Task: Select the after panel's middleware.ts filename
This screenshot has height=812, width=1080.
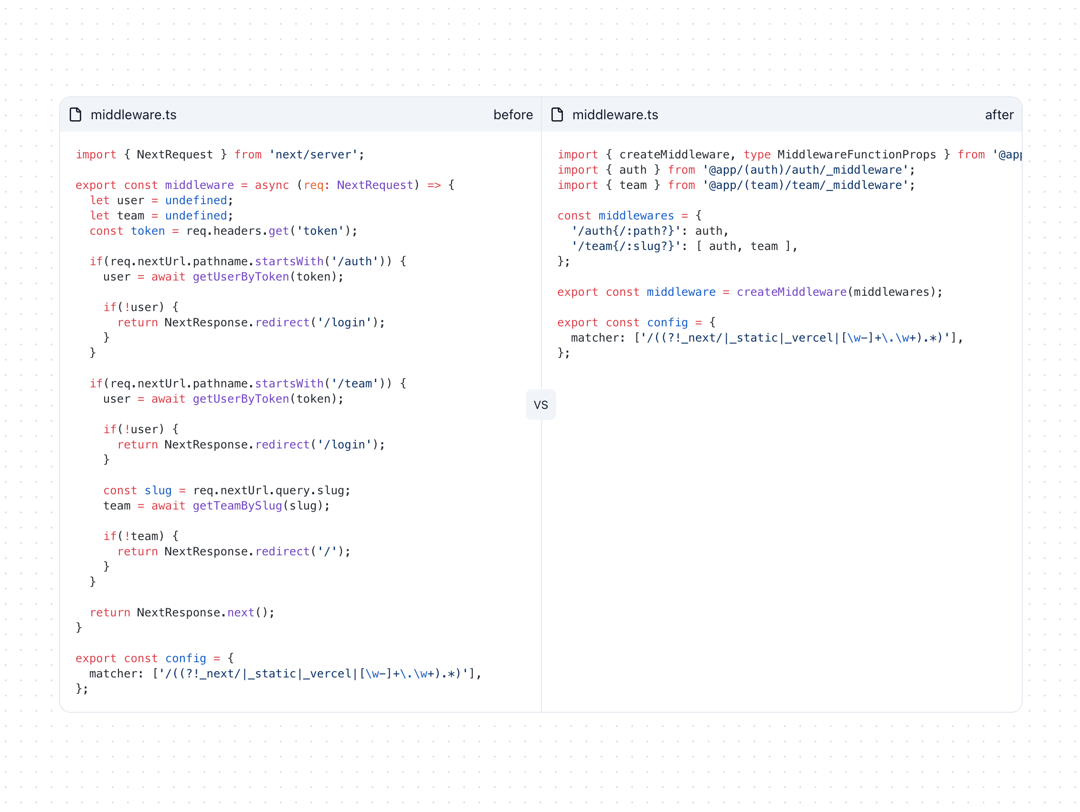Action: [x=615, y=115]
